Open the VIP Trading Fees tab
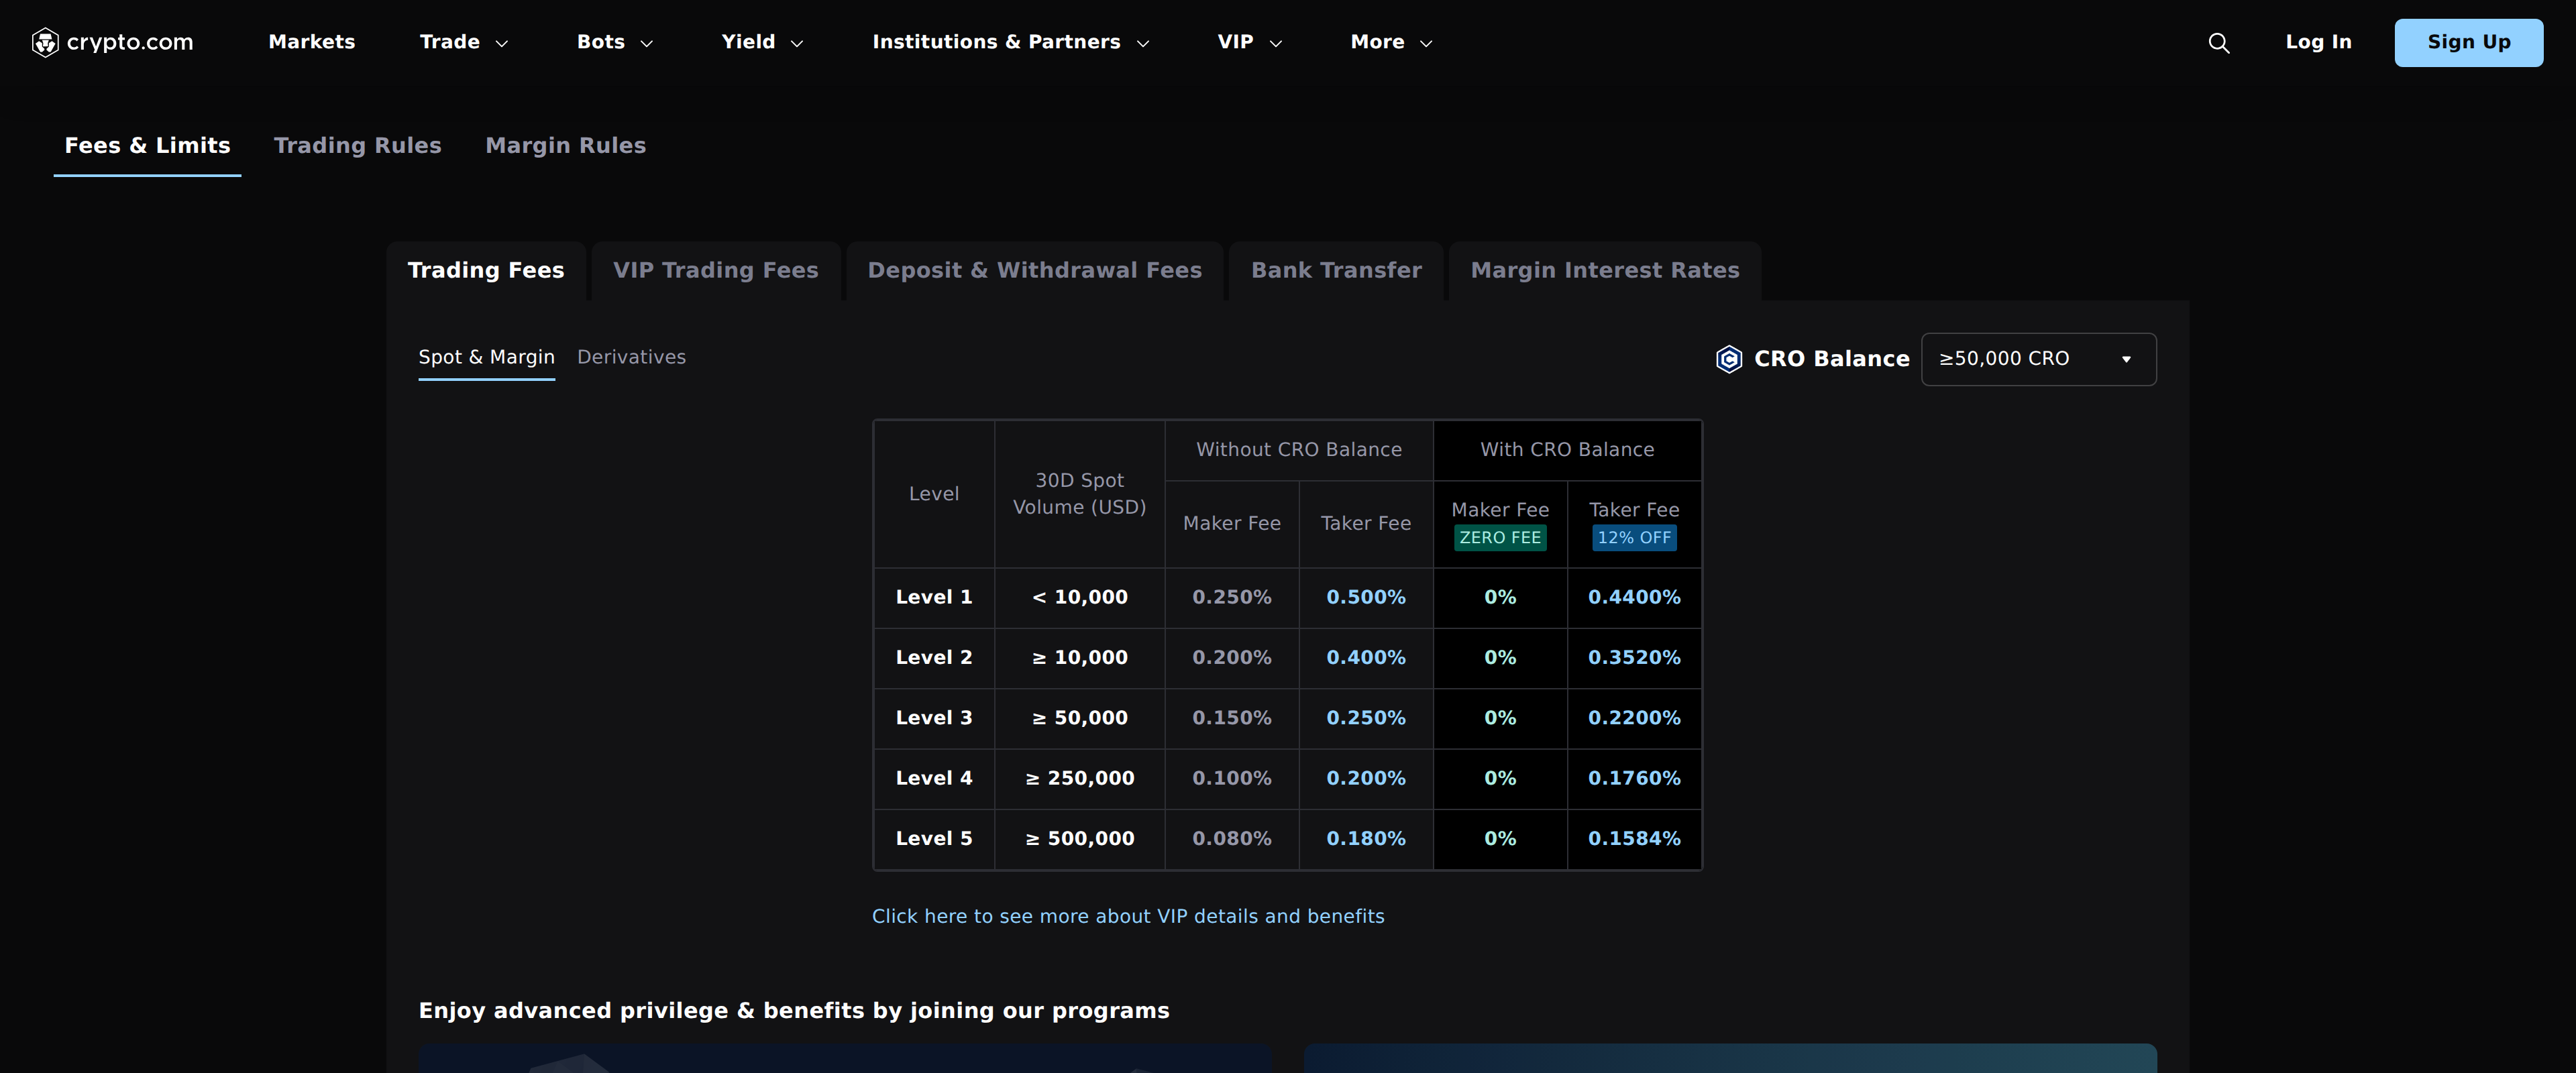Viewport: 2576px width, 1073px height. click(716, 271)
